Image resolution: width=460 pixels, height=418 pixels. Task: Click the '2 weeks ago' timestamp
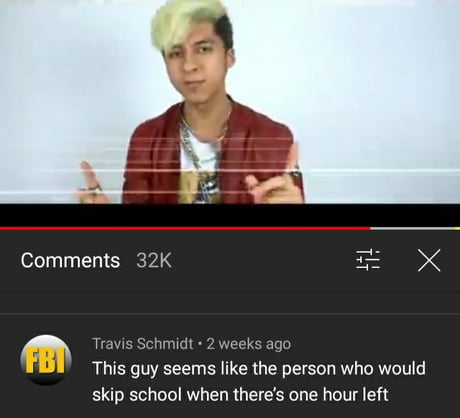pos(249,343)
